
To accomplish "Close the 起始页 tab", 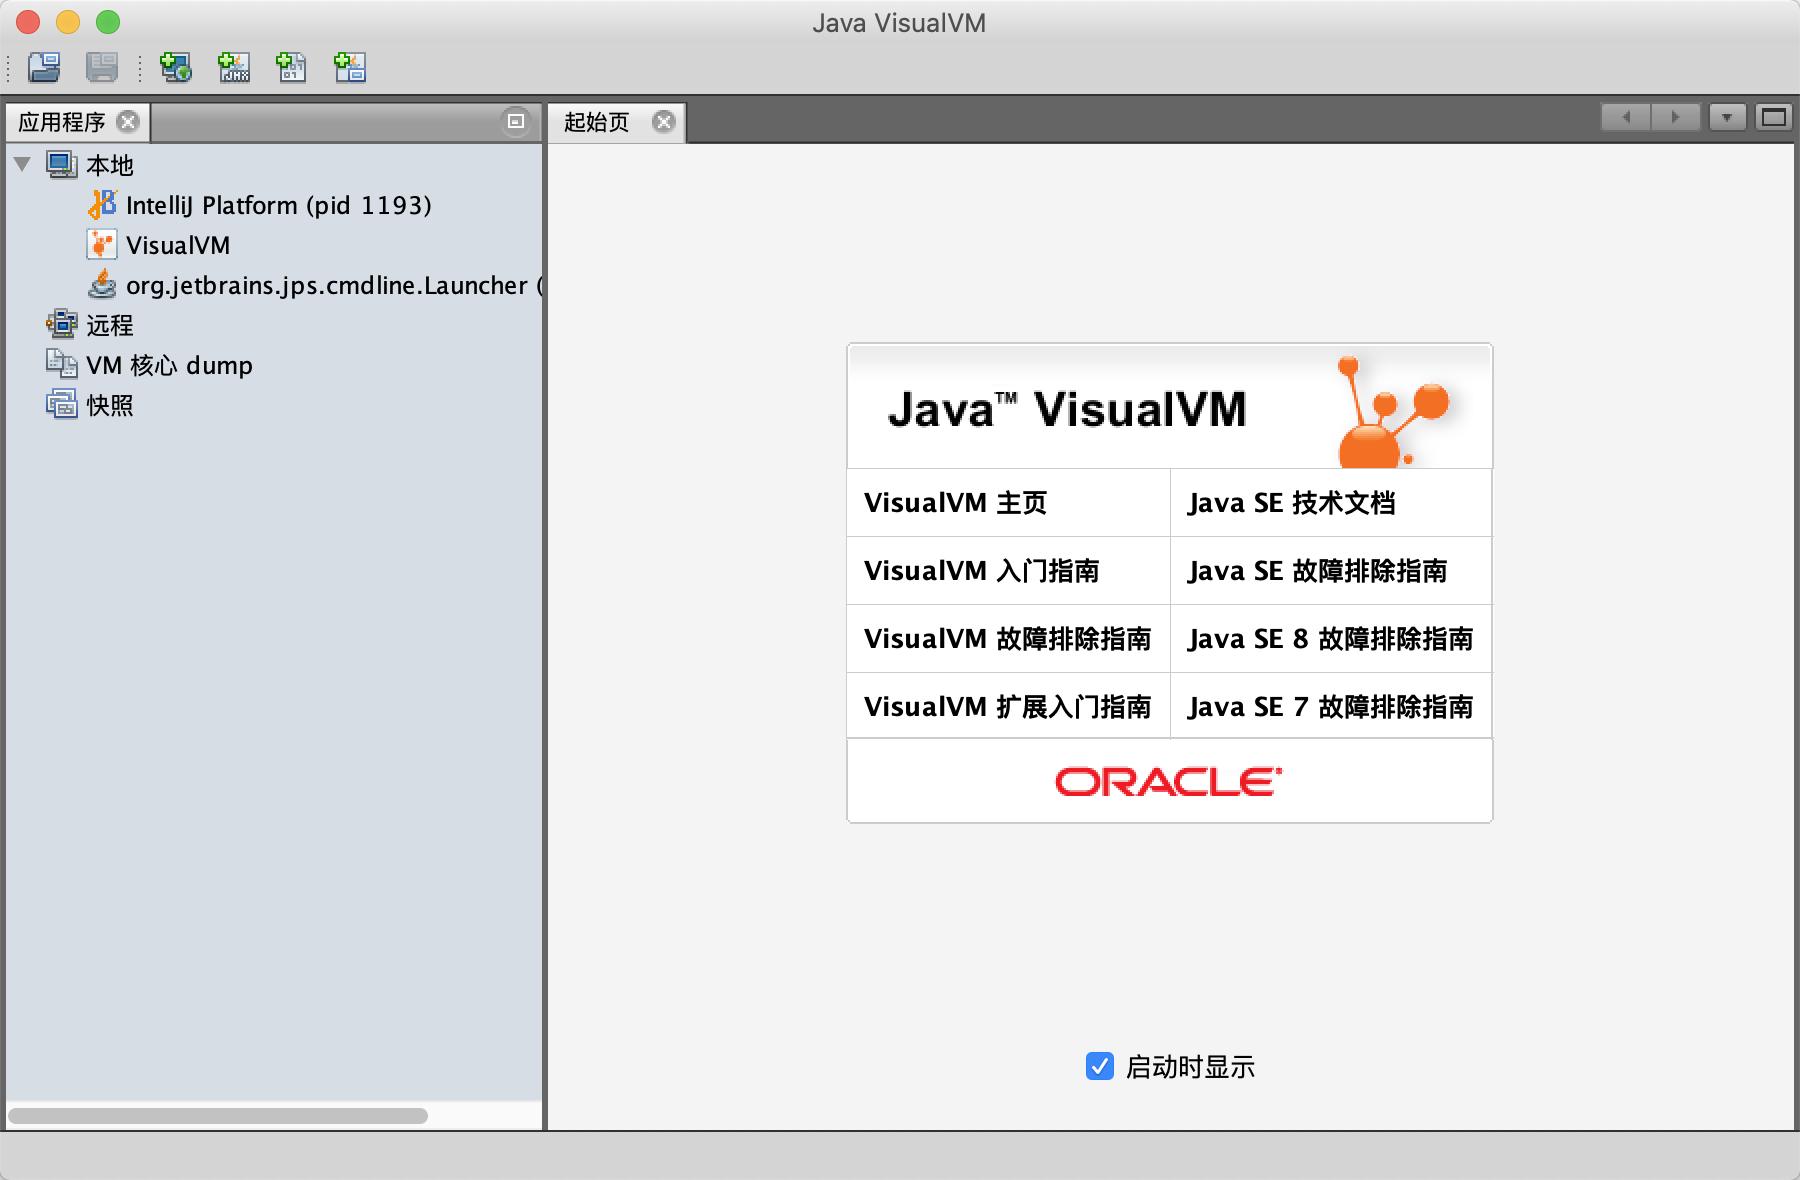I will coord(663,121).
